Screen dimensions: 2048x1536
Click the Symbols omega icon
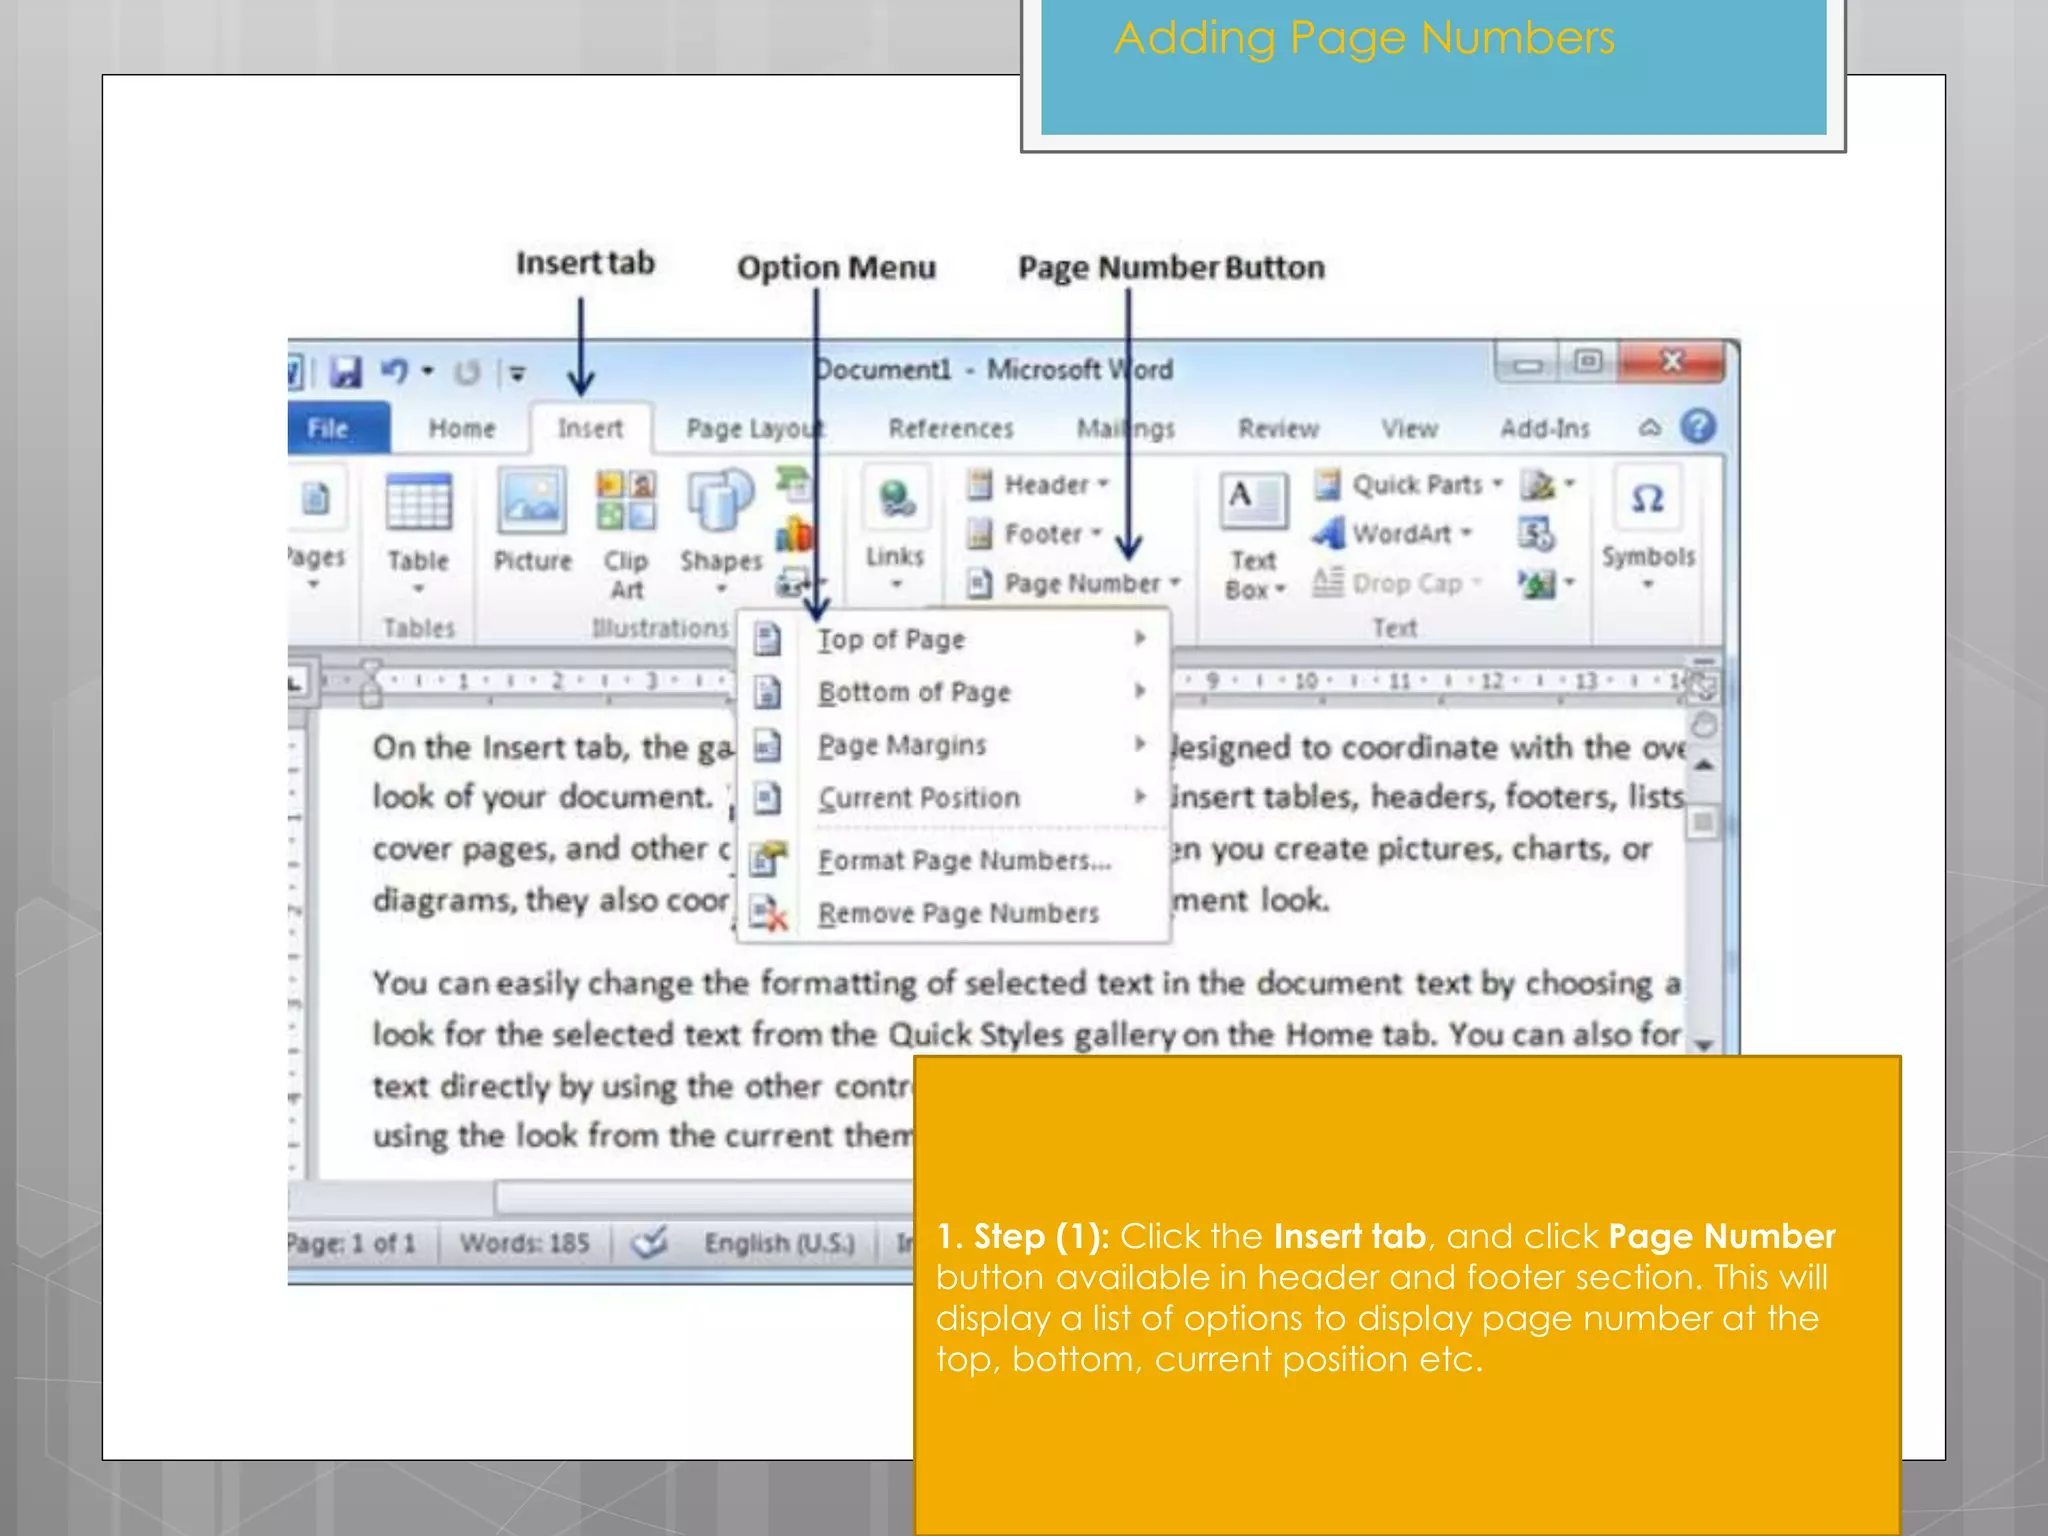[1647, 499]
